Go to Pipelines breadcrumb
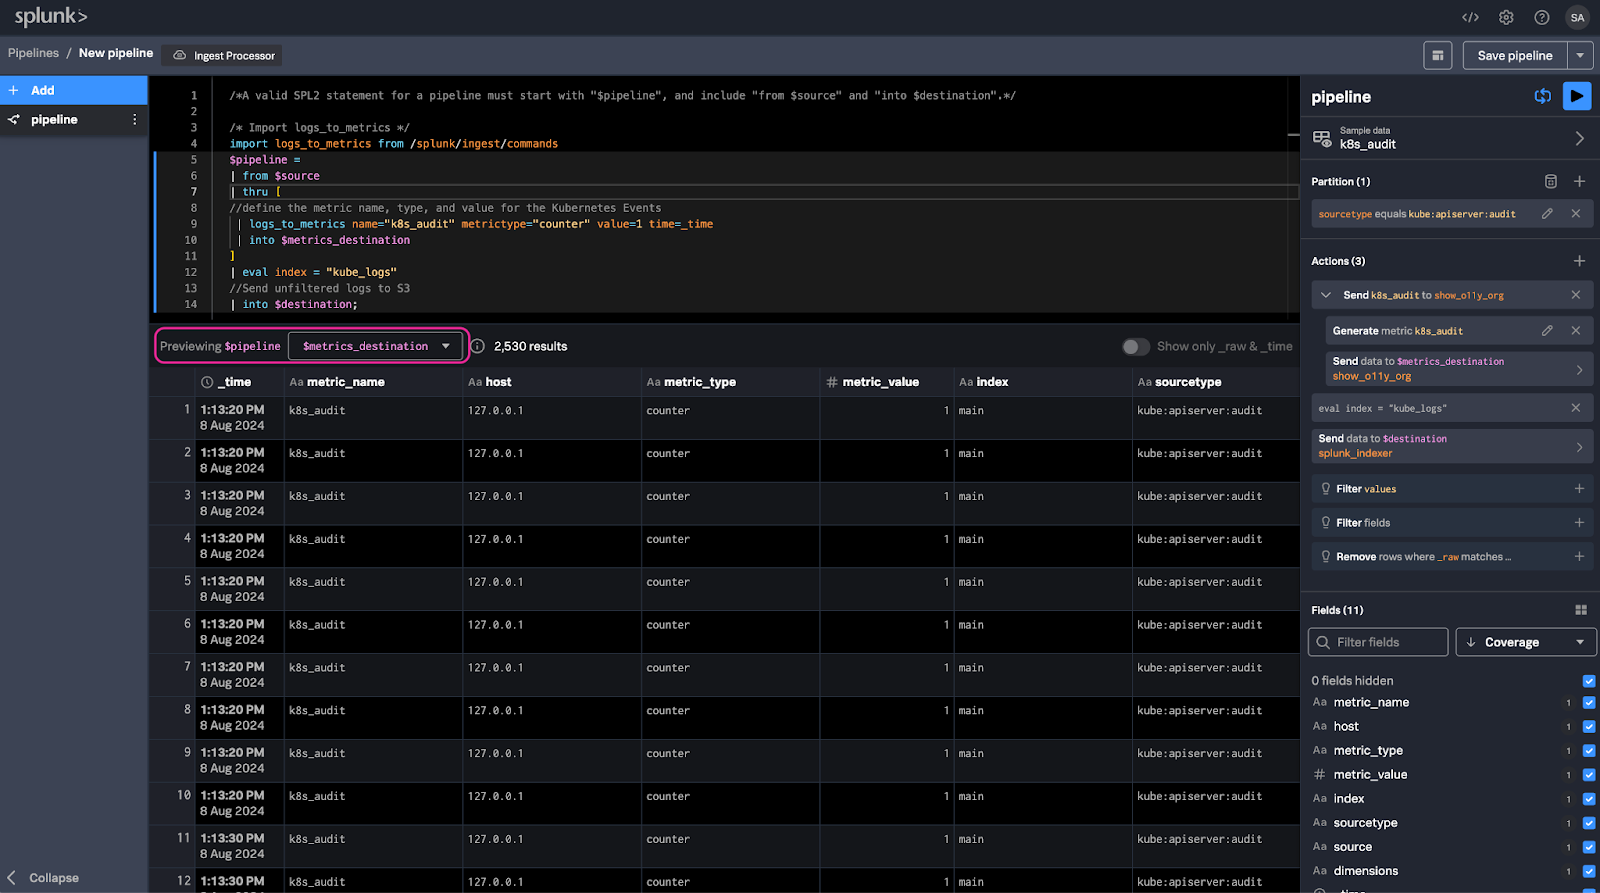The width and height of the screenshot is (1600, 893). (x=34, y=53)
